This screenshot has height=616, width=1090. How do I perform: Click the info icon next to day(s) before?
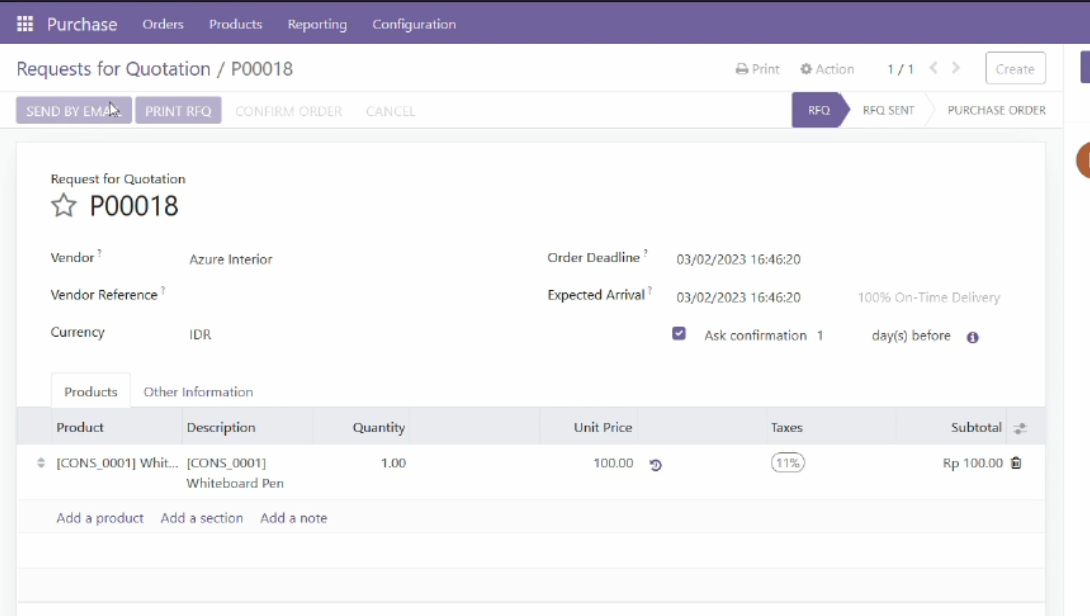pos(972,337)
